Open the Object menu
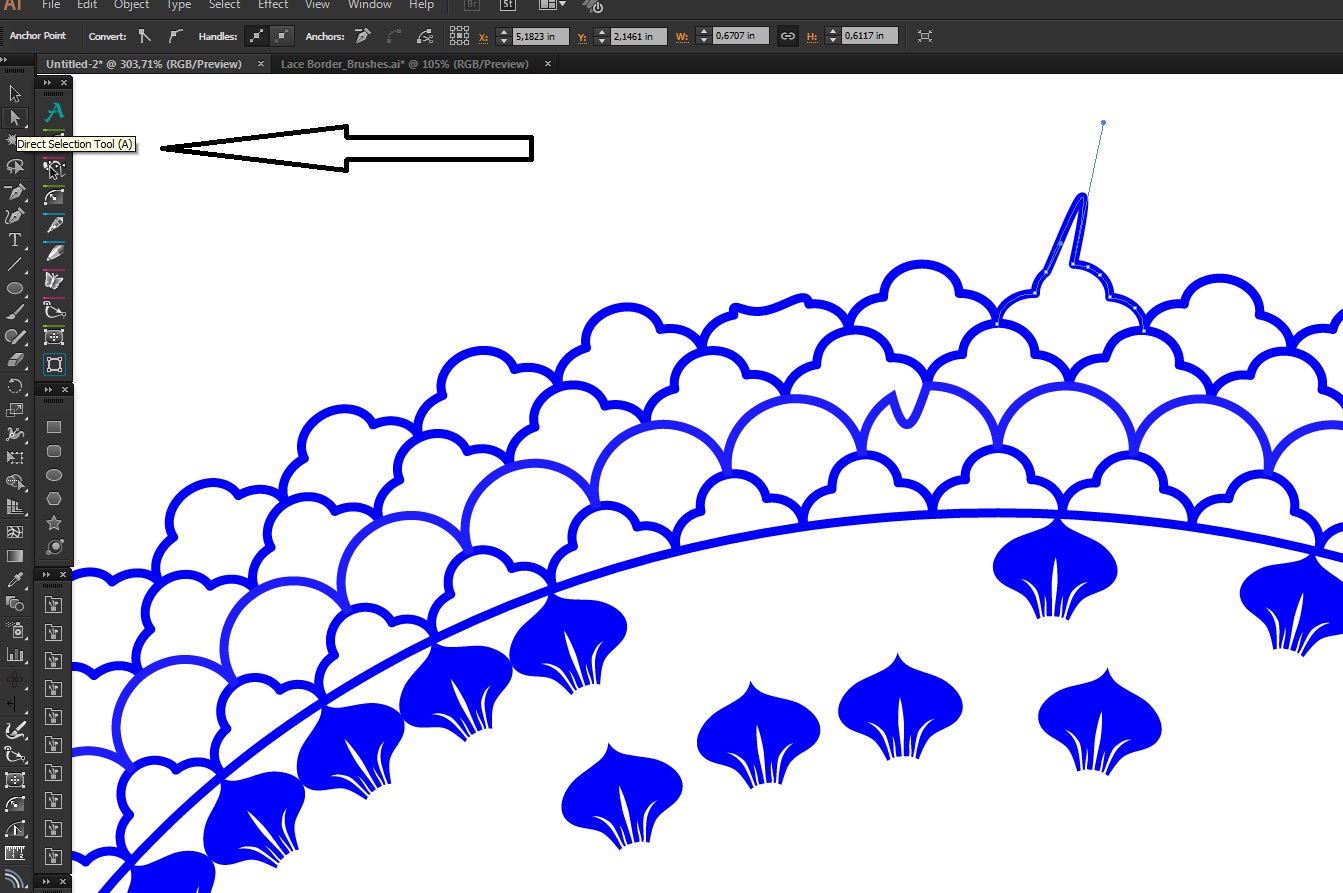The image size is (1343, 893). (131, 5)
